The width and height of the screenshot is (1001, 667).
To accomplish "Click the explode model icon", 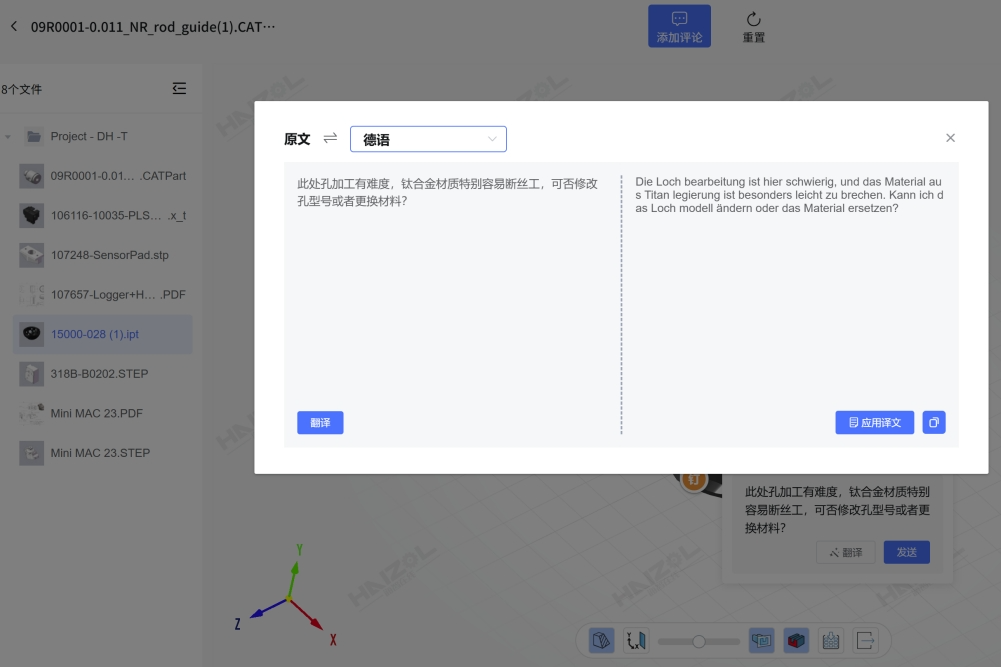I will [761, 640].
